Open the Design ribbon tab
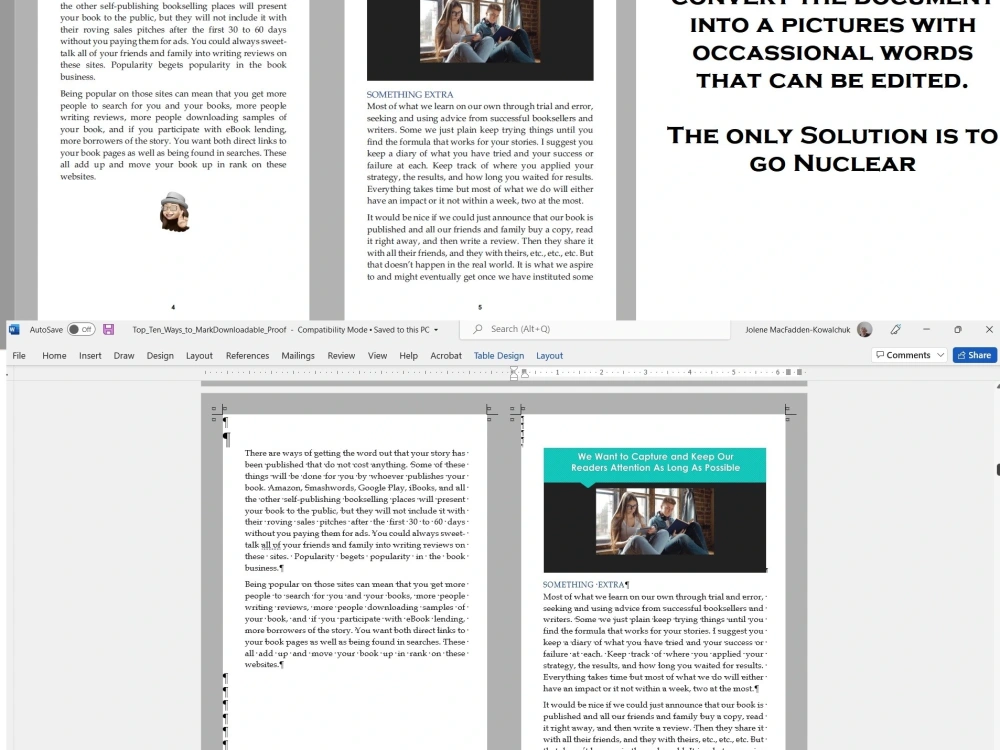Image resolution: width=1000 pixels, height=750 pixels. pos(160,356)
